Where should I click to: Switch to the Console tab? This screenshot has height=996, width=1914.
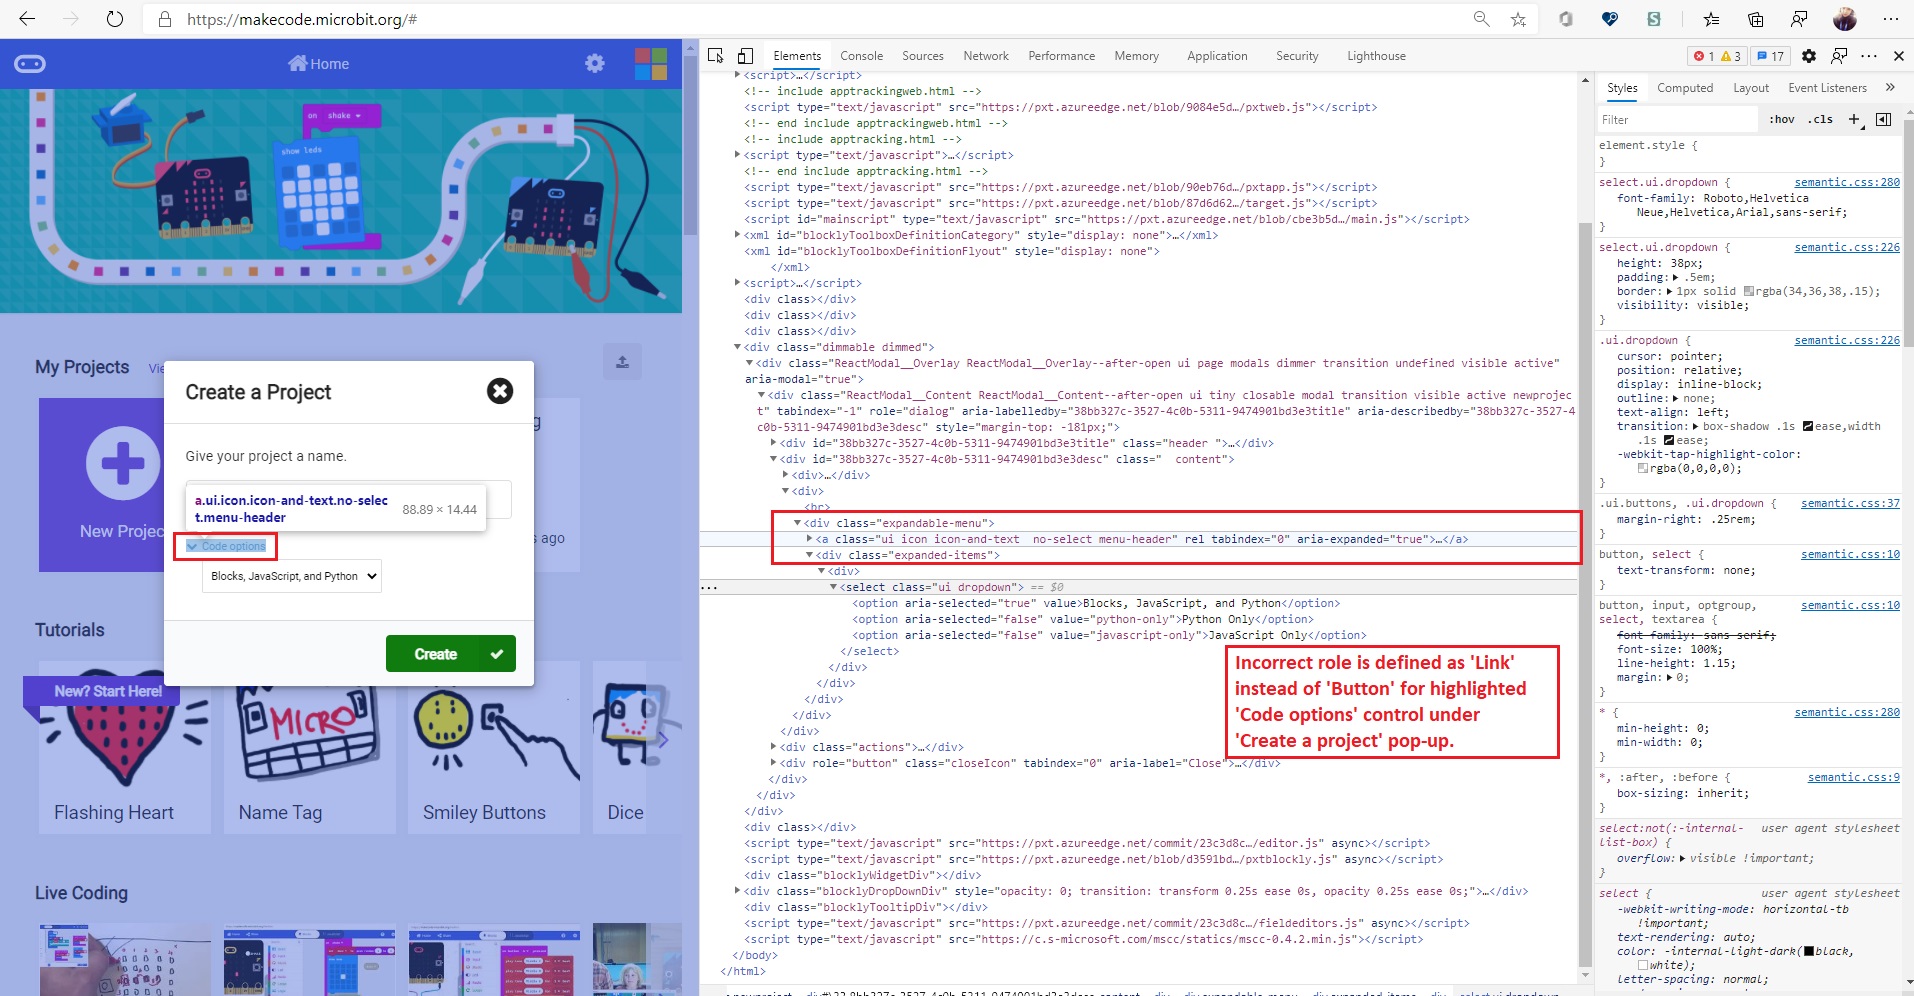click(x=861, y=55)
